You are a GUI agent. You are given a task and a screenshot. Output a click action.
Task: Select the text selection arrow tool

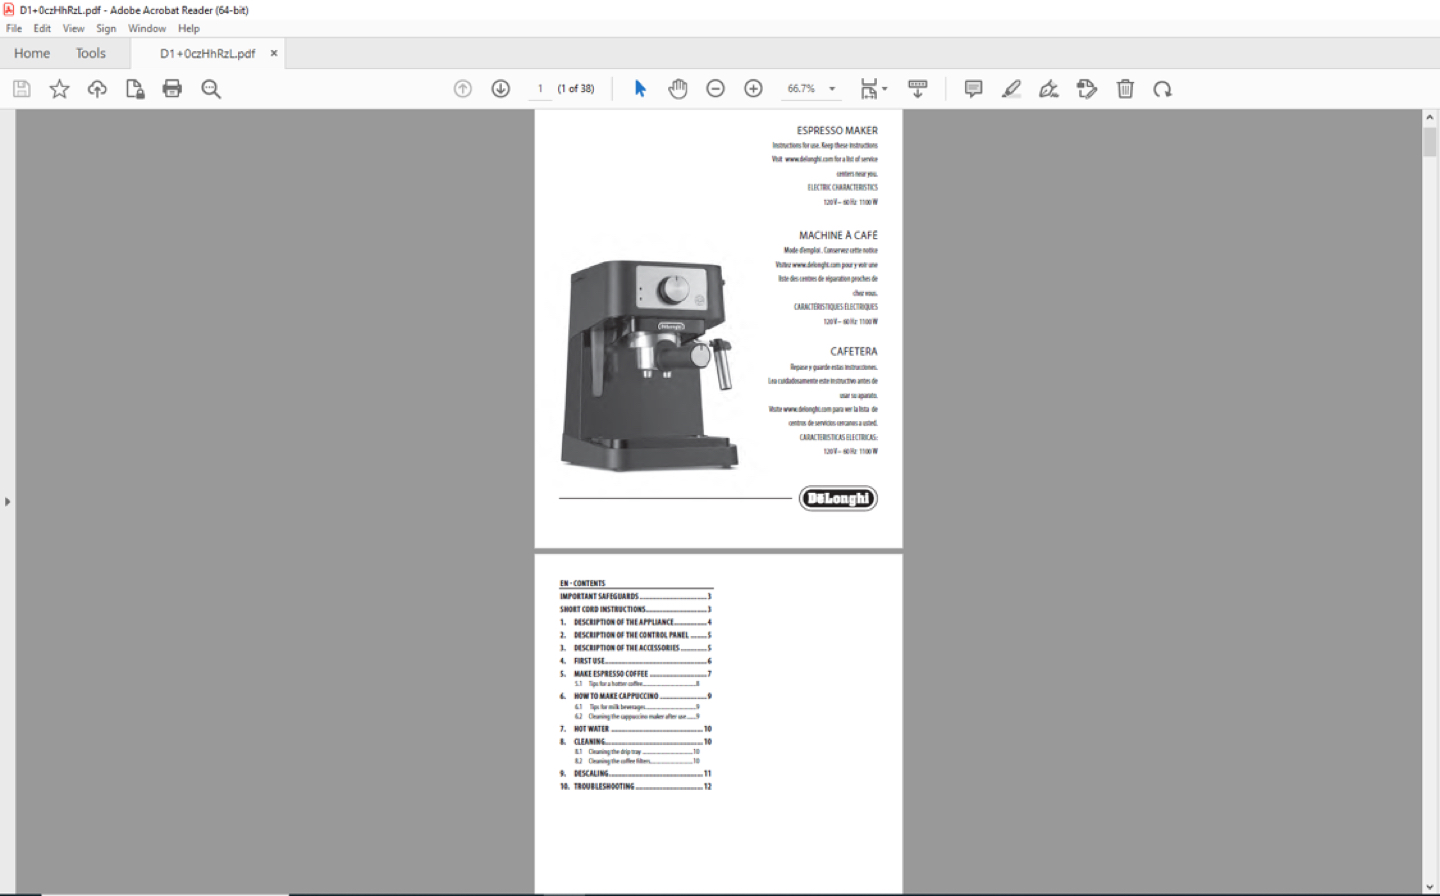638,88
